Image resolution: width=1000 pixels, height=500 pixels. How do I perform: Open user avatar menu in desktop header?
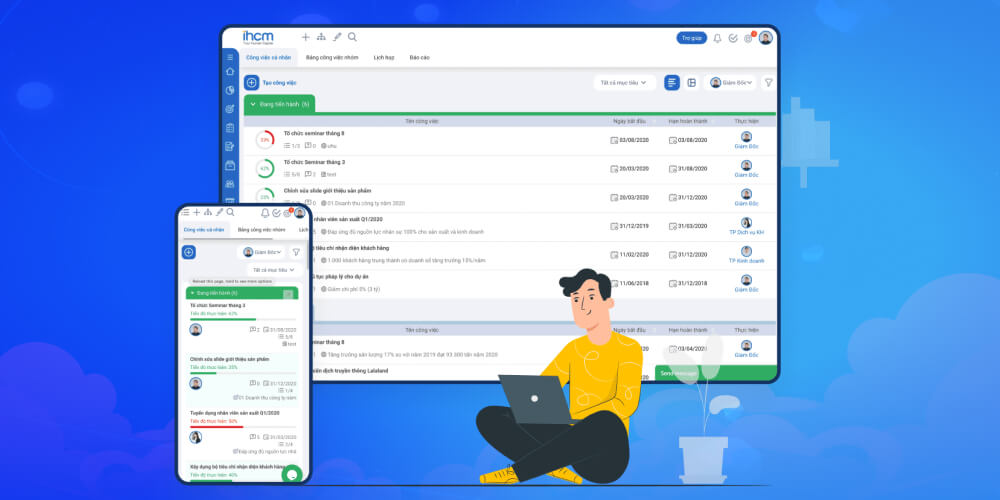pos(765,38)
